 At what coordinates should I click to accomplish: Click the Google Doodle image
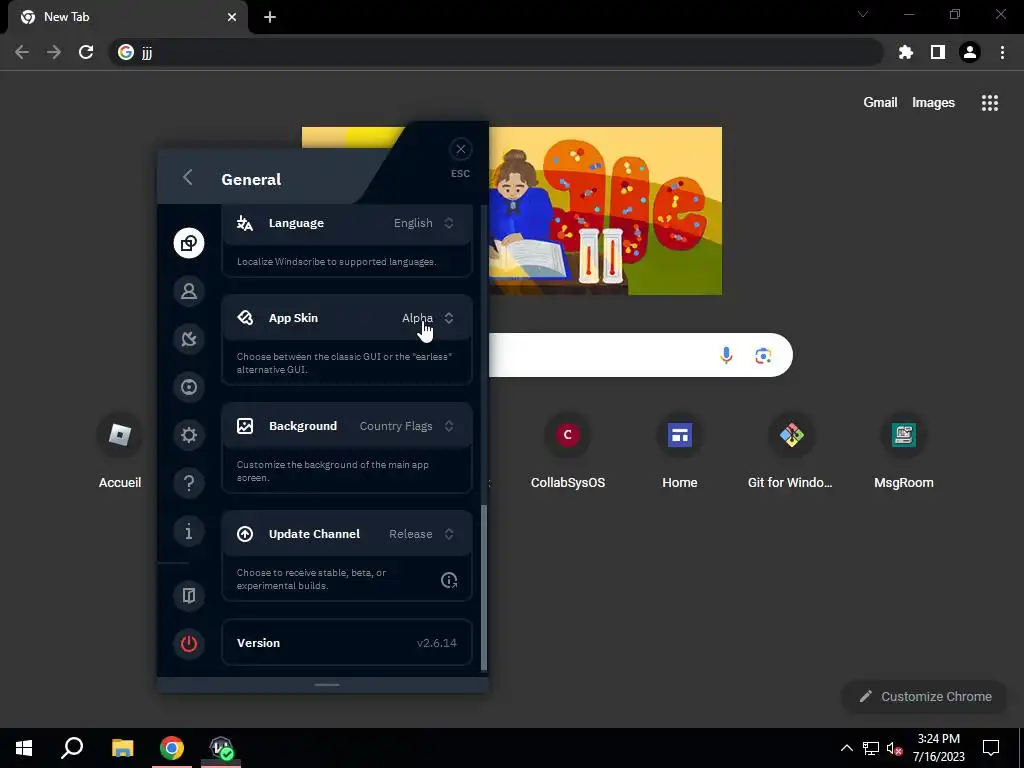pos(605,210)
